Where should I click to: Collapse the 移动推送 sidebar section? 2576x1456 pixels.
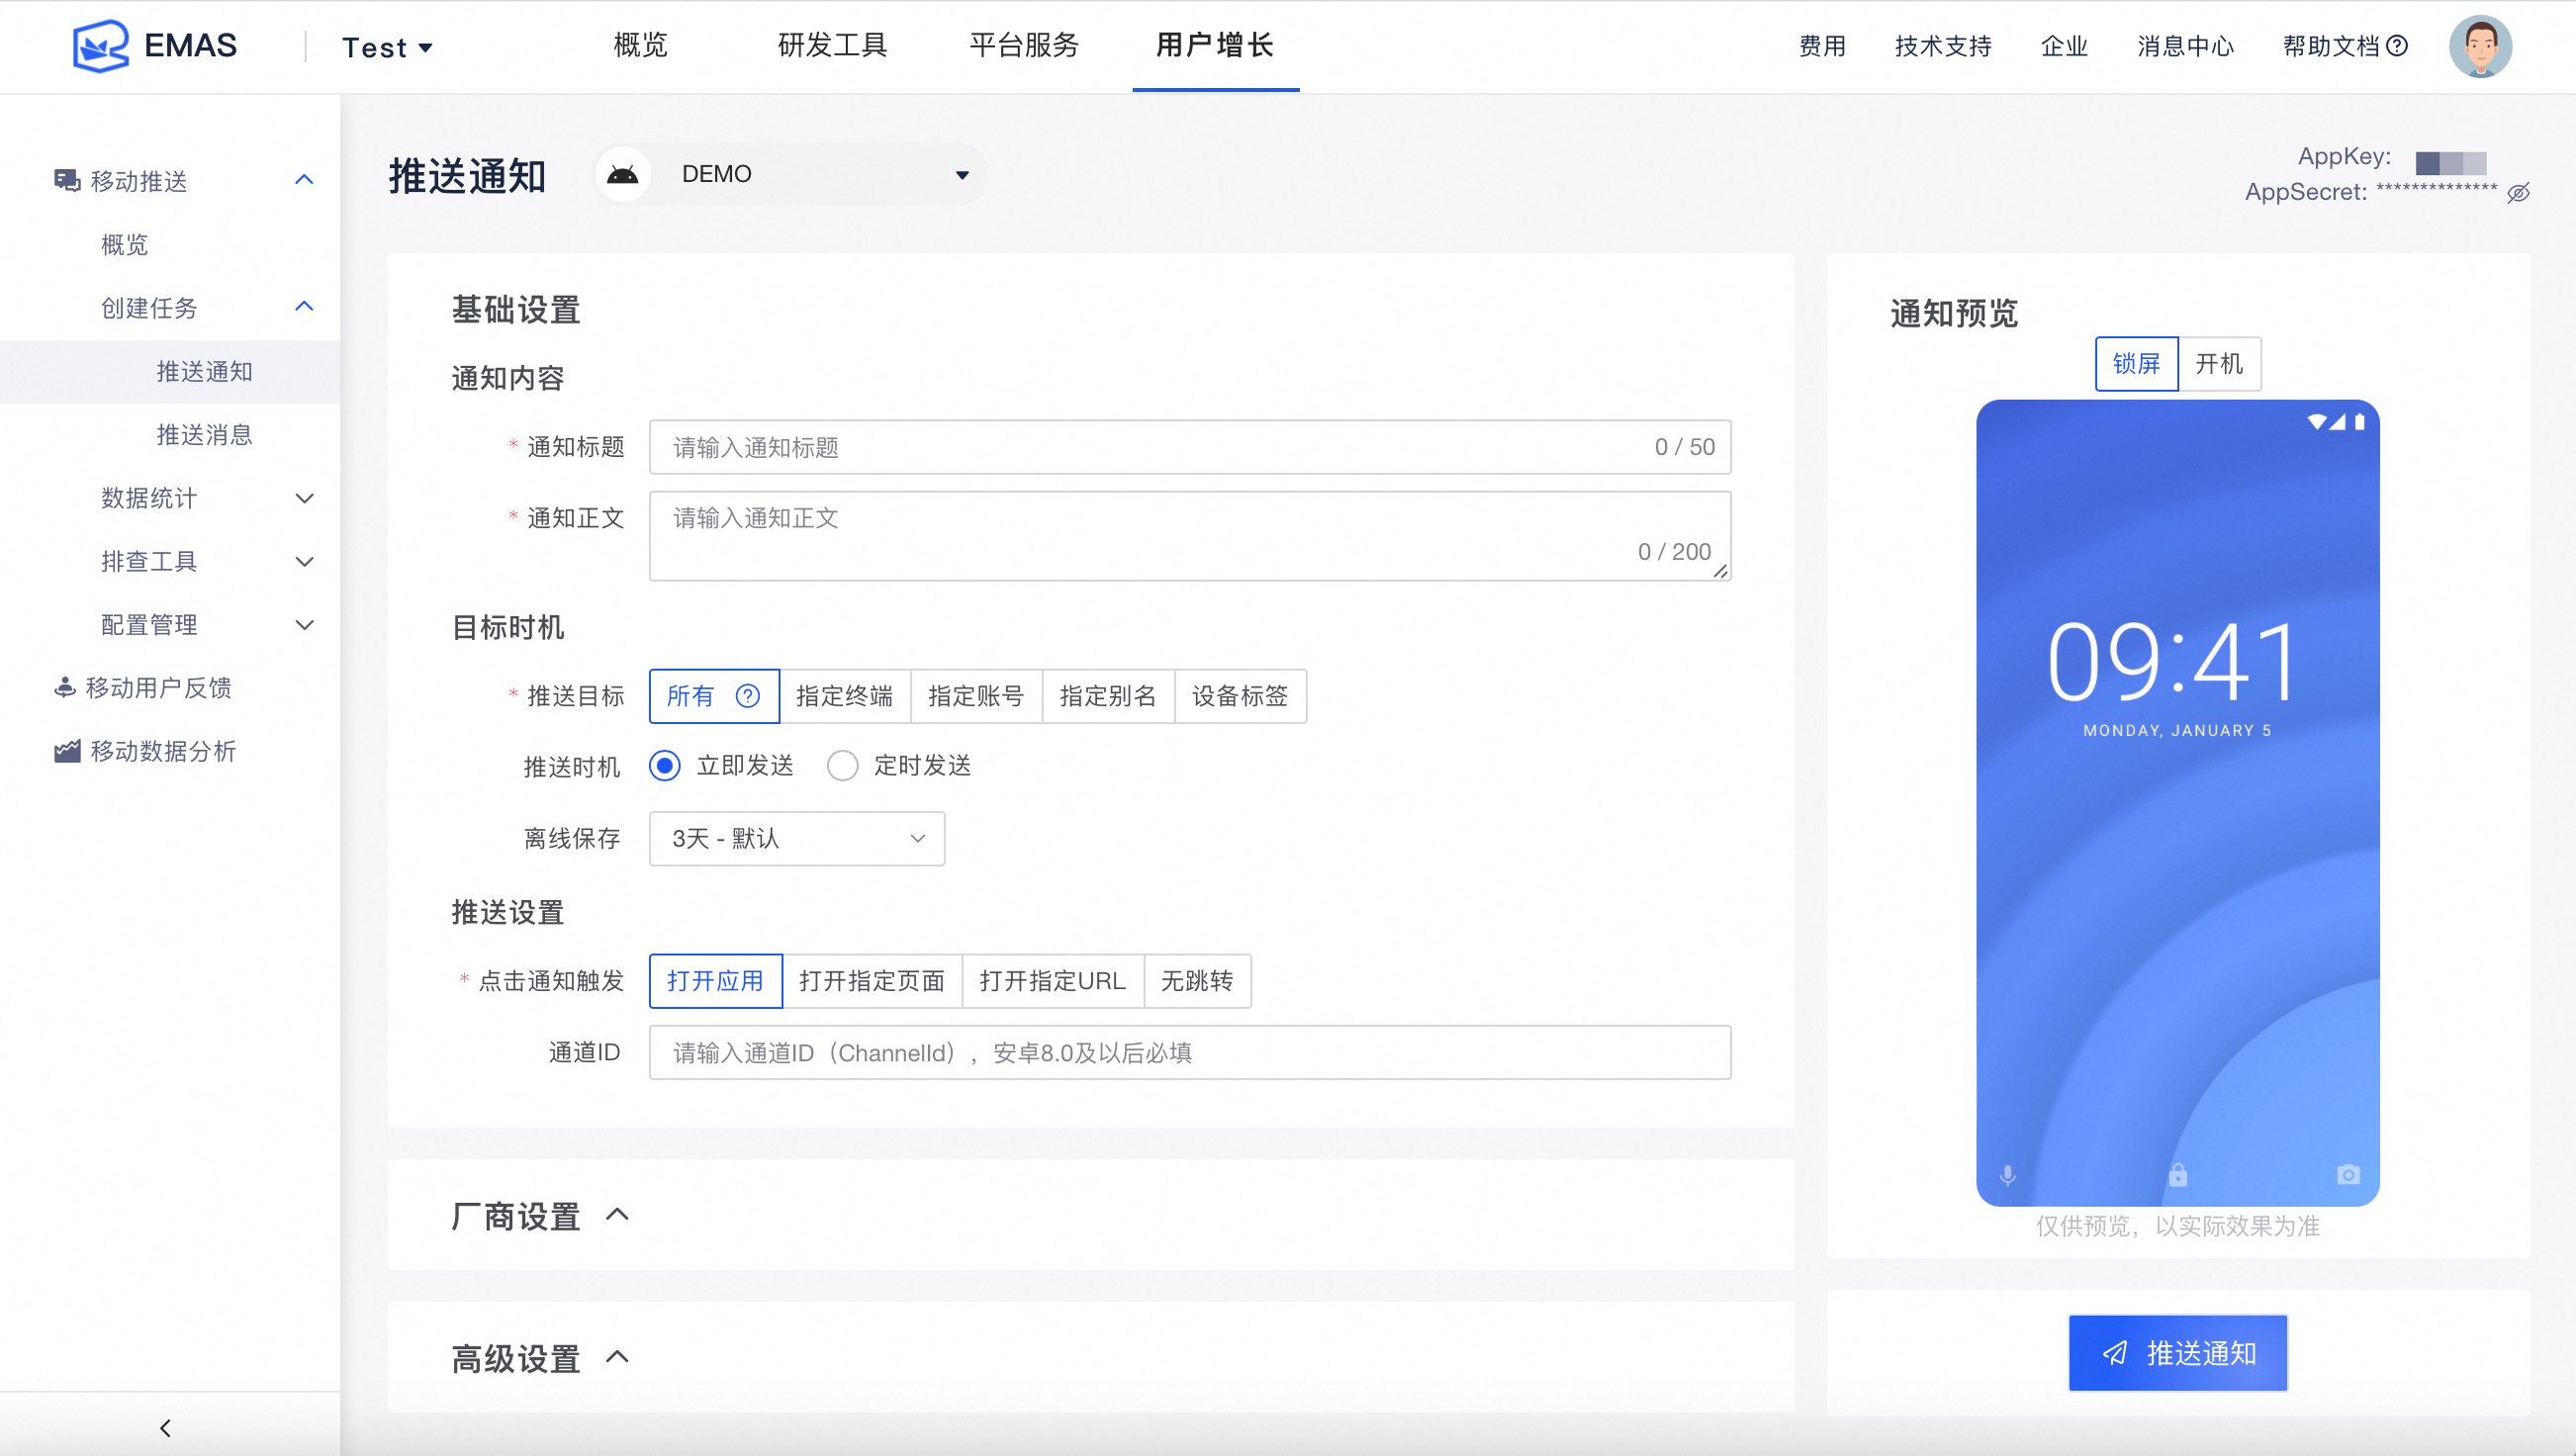[x=305, y=180]
